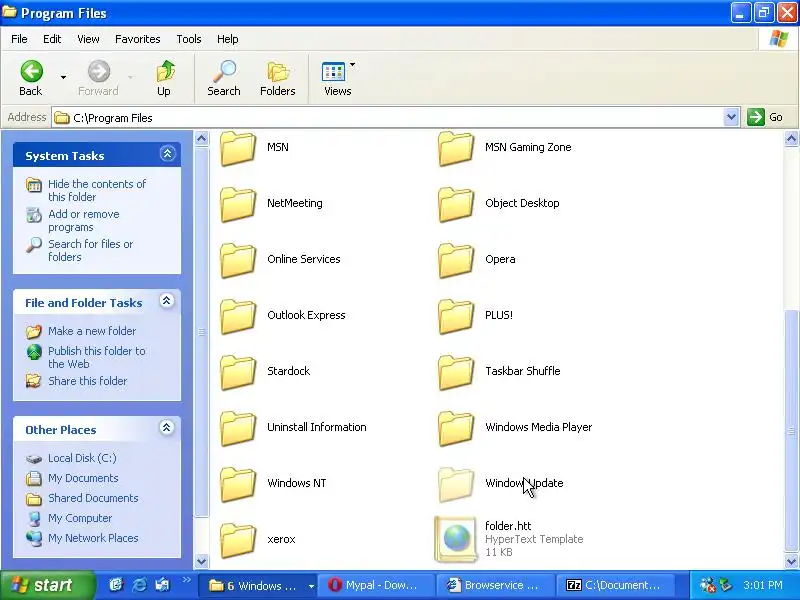This screenshot has width=800, height=600.
Task: Select the Online Services folder icon
Action: coord(238,260)
